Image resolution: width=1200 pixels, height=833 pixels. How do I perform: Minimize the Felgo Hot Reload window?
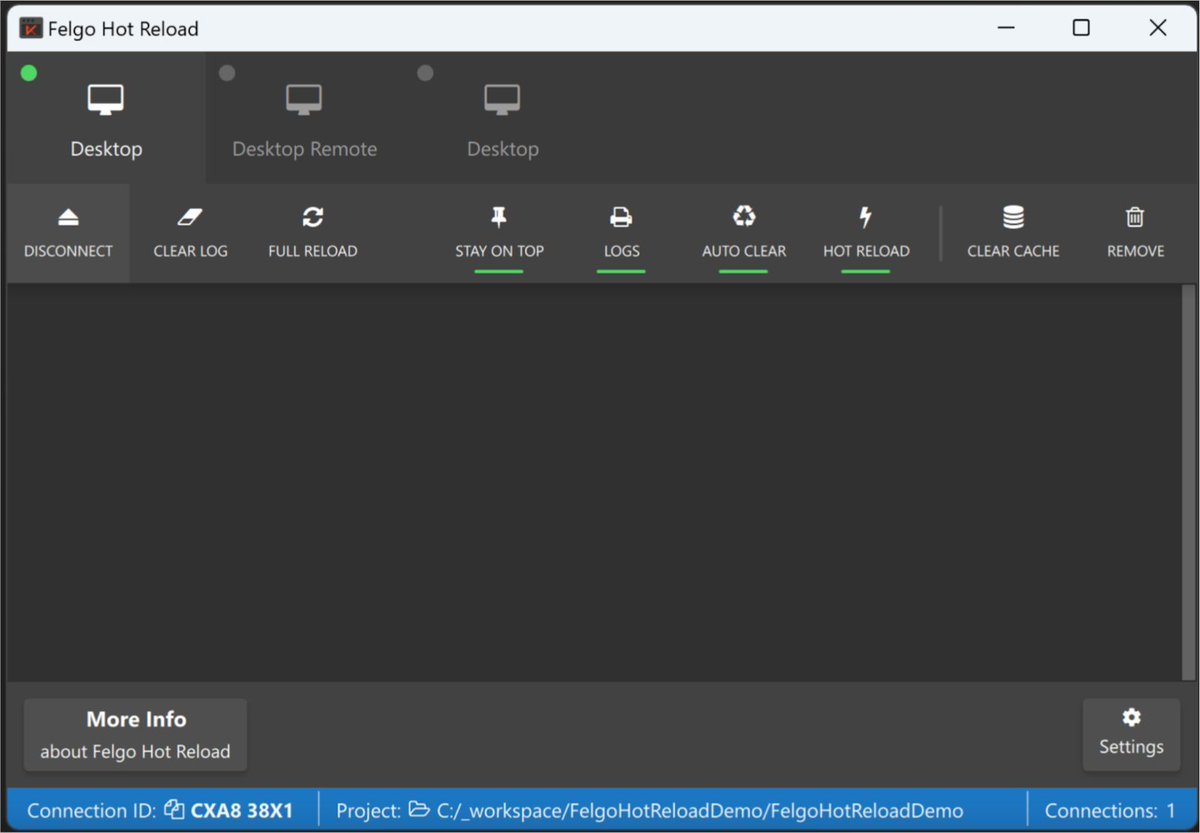pos(1004,28)
